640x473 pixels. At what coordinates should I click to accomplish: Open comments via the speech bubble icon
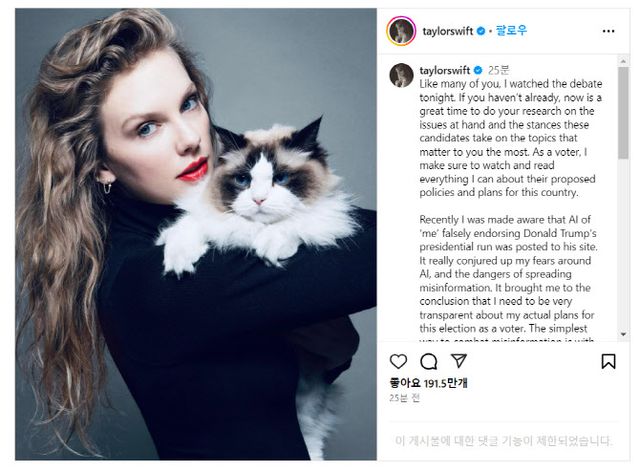coord(429,361)
